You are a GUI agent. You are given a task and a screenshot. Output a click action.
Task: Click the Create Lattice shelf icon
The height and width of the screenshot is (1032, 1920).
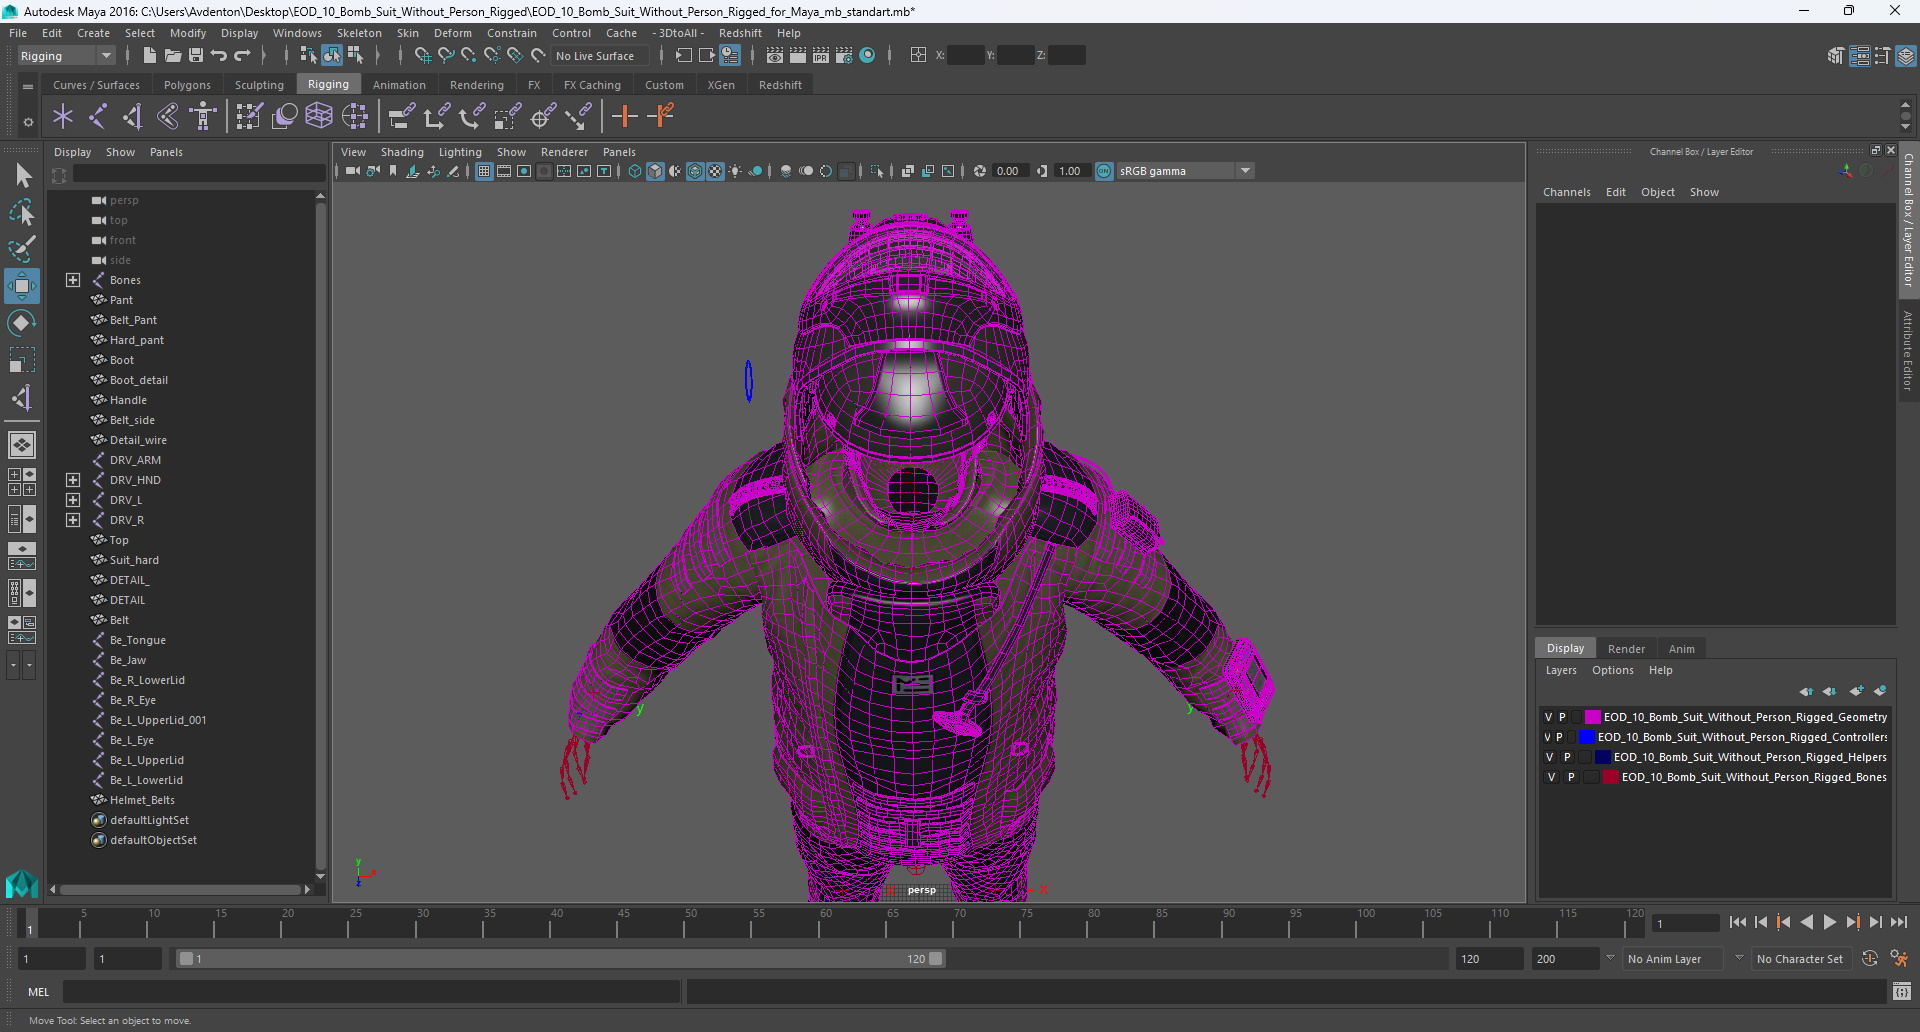click(319, 117)
